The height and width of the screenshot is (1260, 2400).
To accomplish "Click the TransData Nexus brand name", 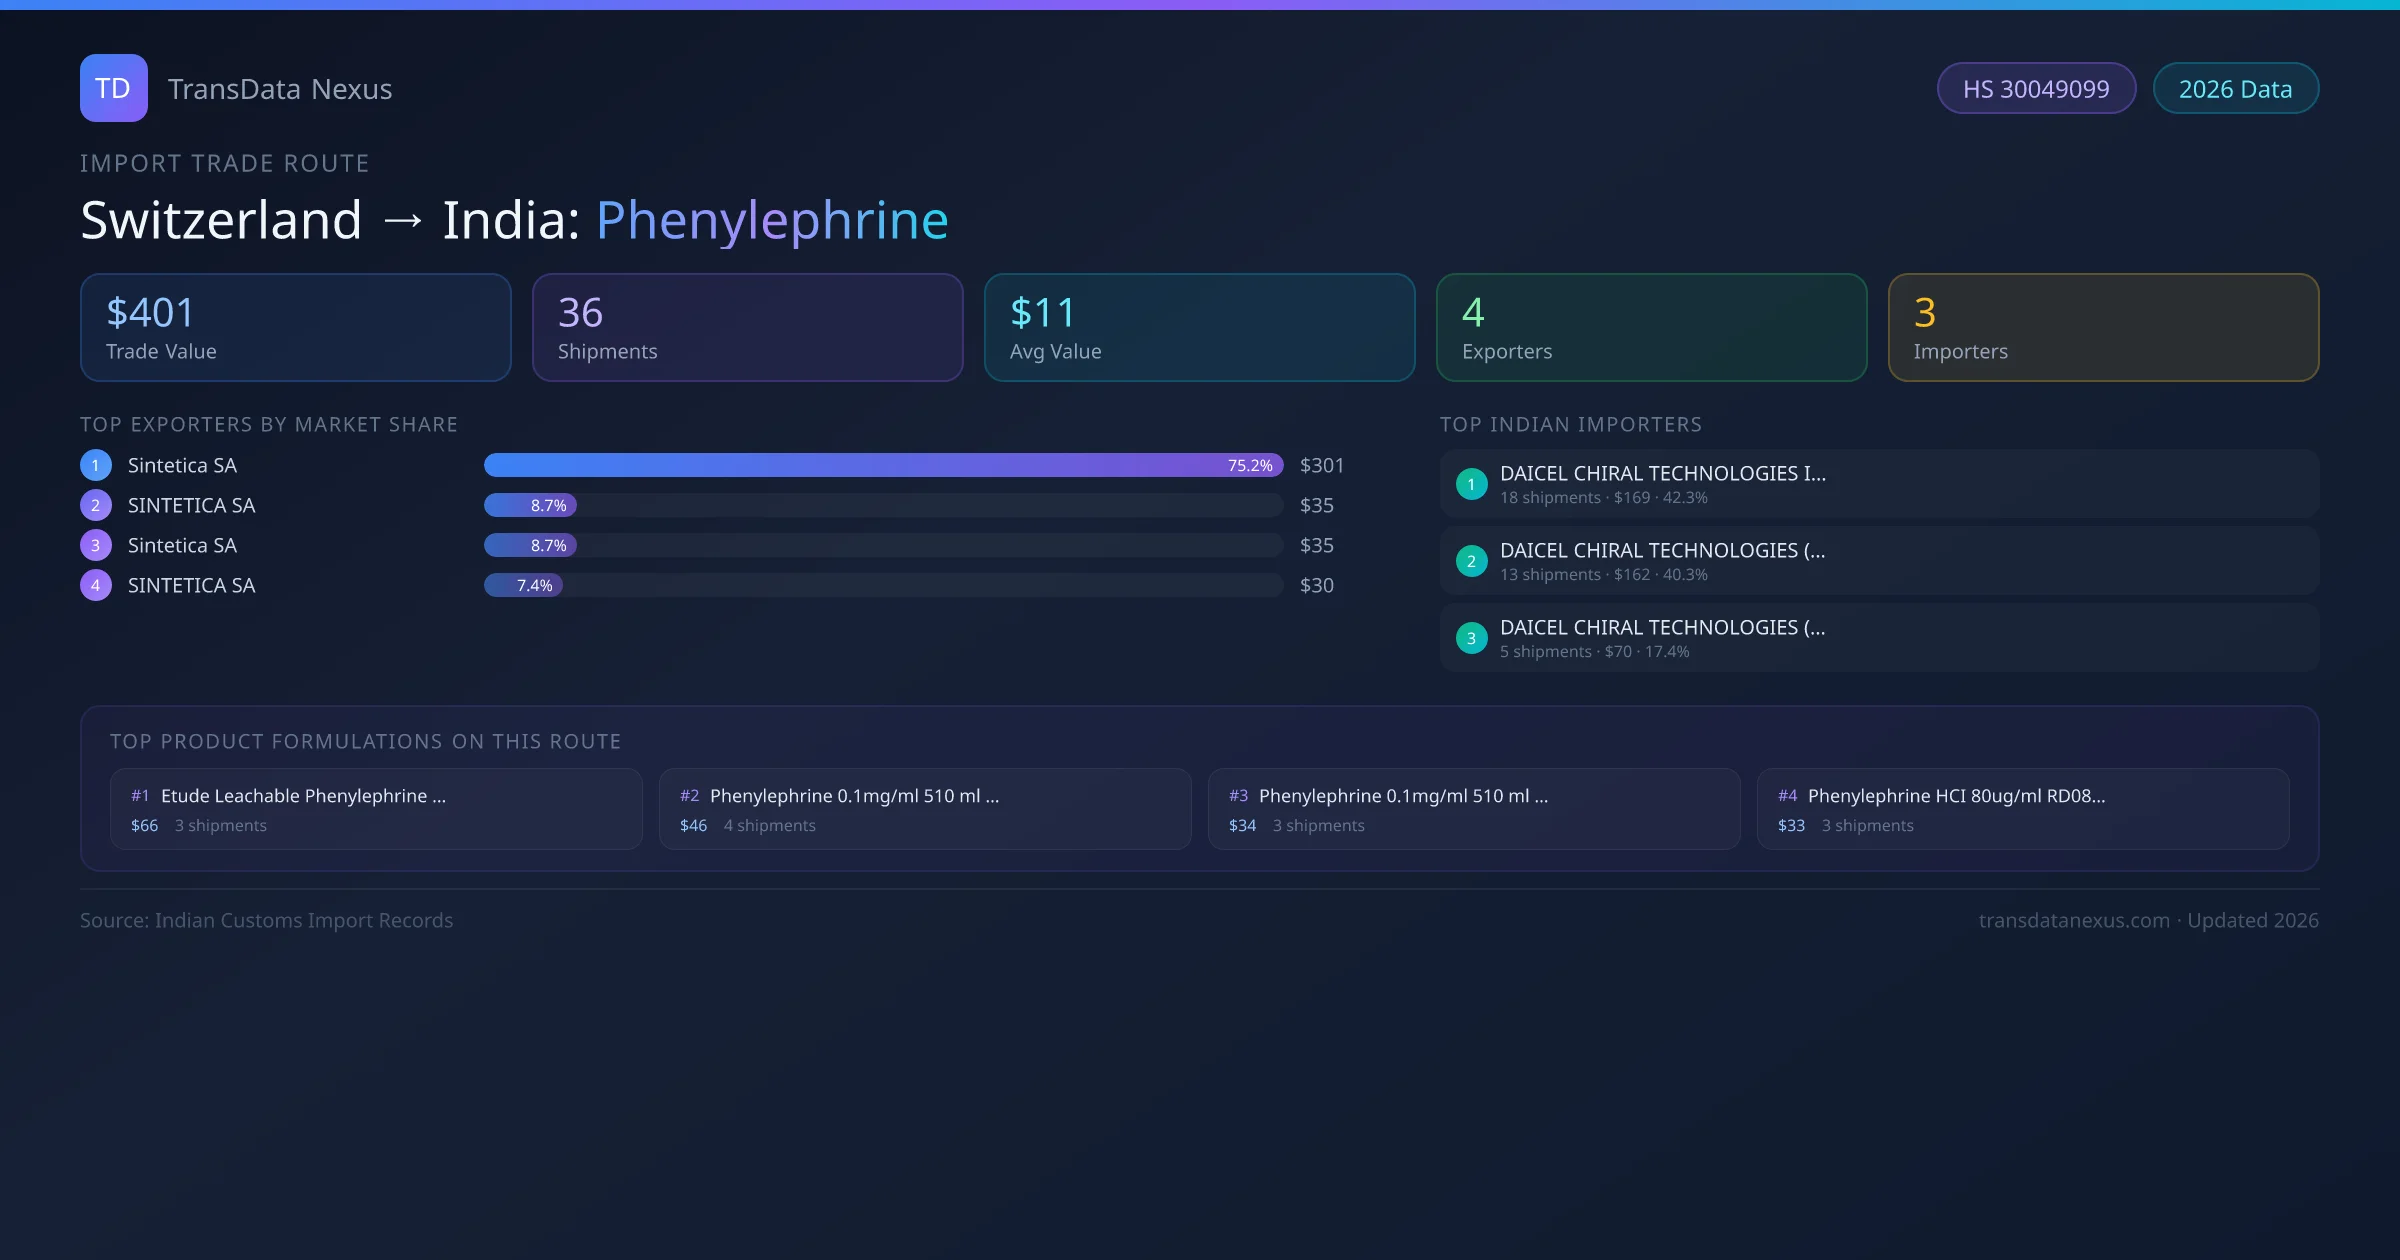I will pos(280,89).
